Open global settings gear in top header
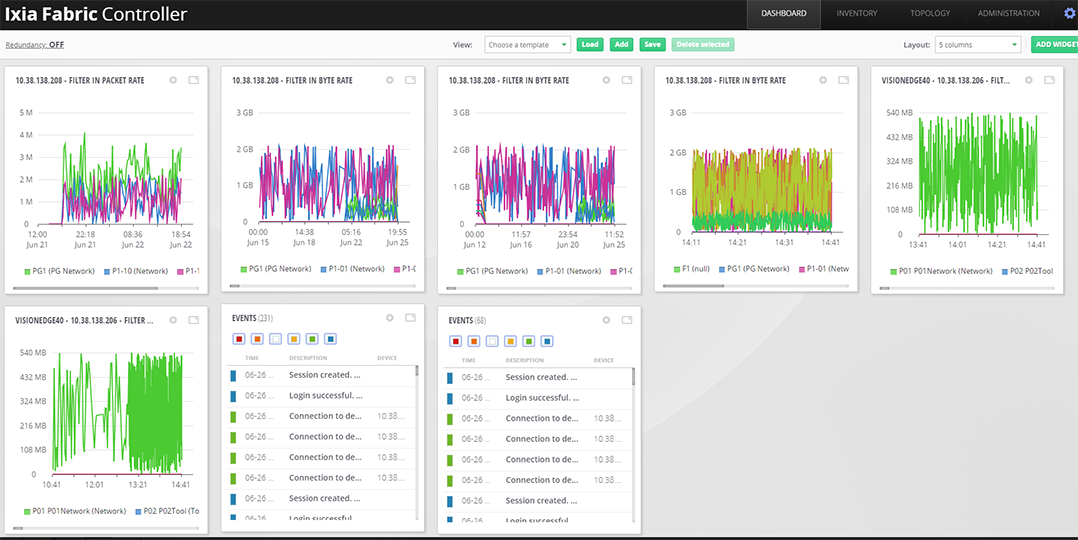 (x=1069, y=13)
